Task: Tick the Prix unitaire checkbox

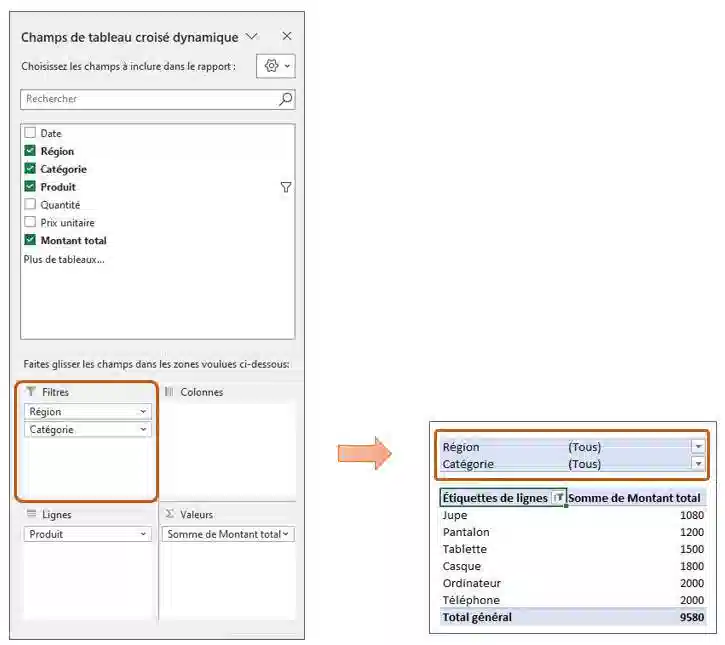Action: pos(30,223)
